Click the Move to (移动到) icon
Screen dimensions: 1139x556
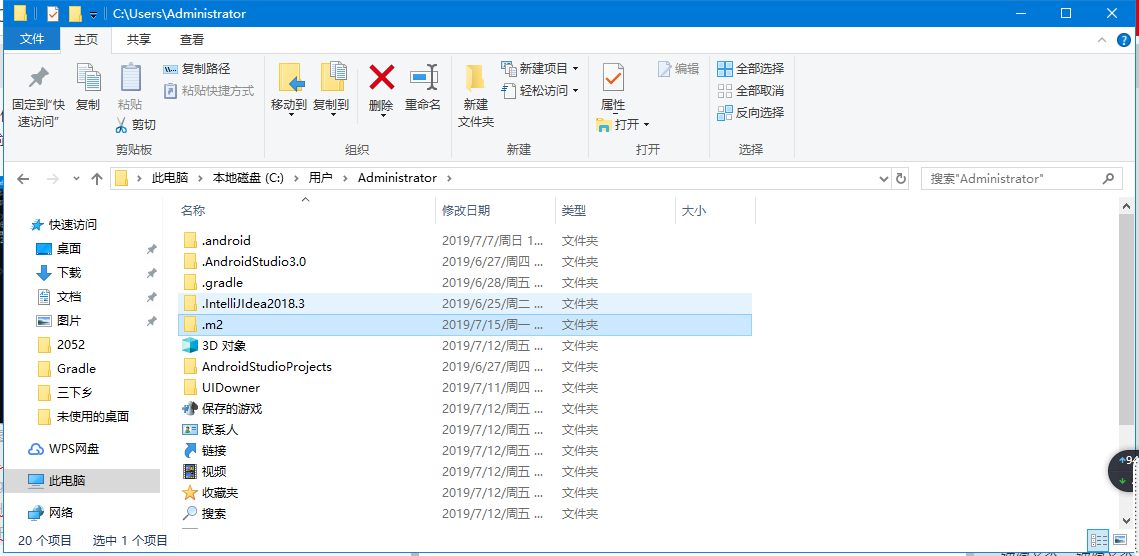coord(291,78)
